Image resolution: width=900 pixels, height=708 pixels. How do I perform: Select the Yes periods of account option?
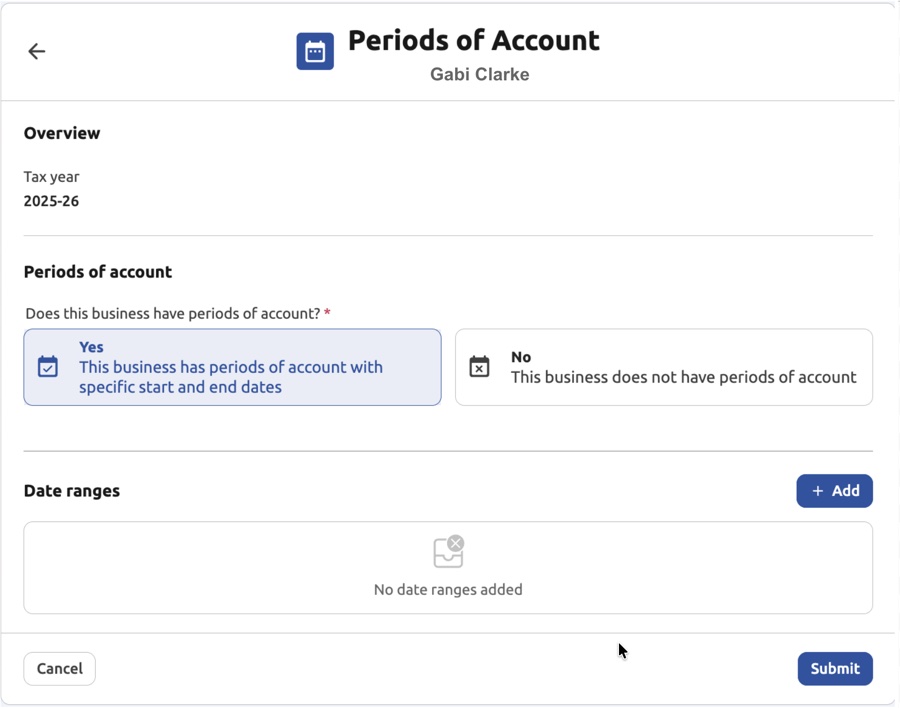[232, 366]
